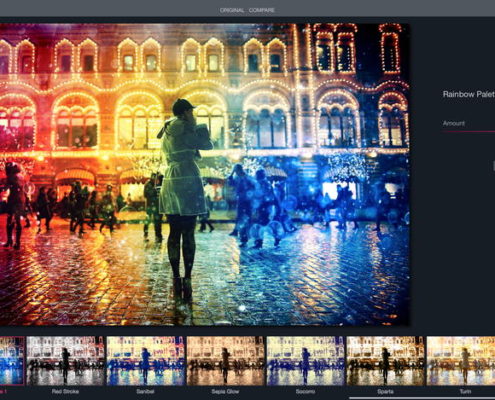The height and width of the screenshot is (400, 495).
Task: Pick the Turin preset thumbnail
Action: point(461,361)
